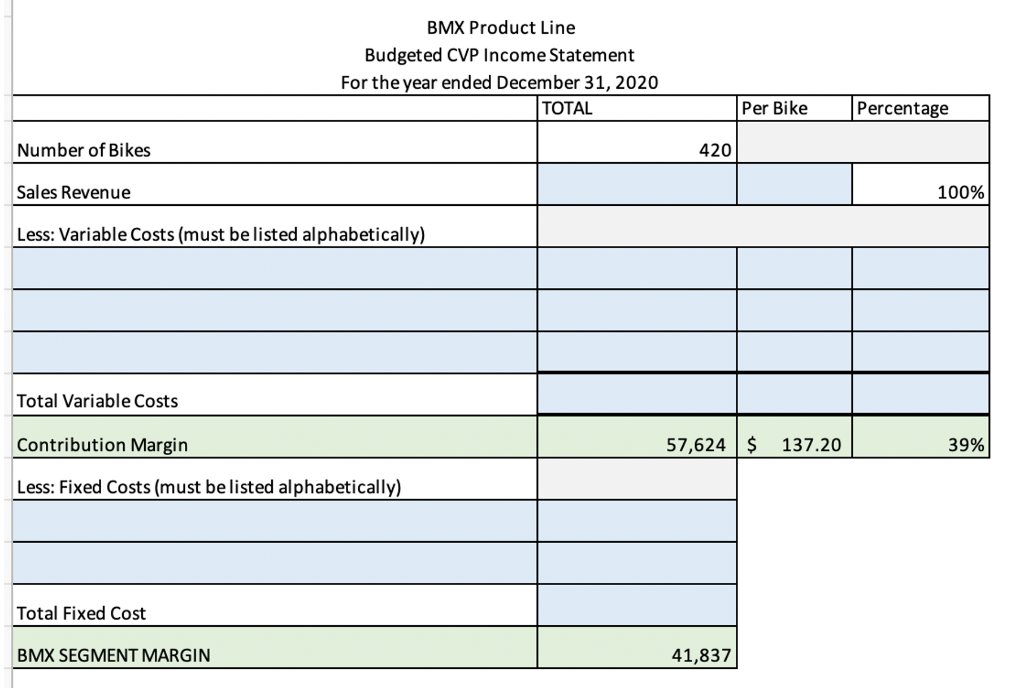Click the 'Less: Fixed Costs' label
Image resolution: width=1024 pixels, height=688 pixels.
click(275, 479)
